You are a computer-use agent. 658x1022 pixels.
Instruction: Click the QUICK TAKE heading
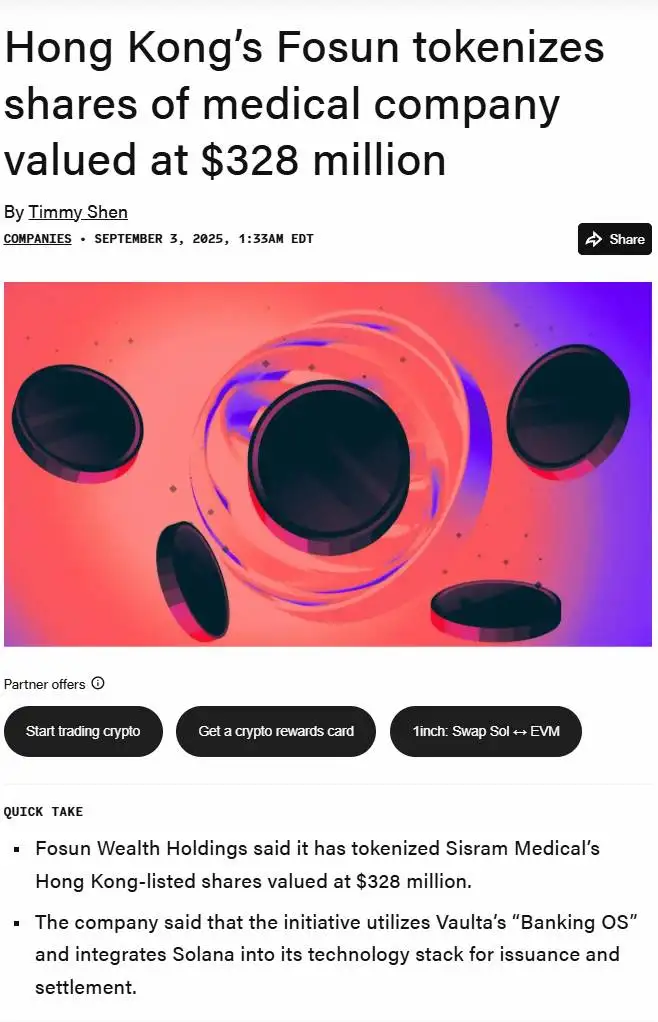coord(44,812)
